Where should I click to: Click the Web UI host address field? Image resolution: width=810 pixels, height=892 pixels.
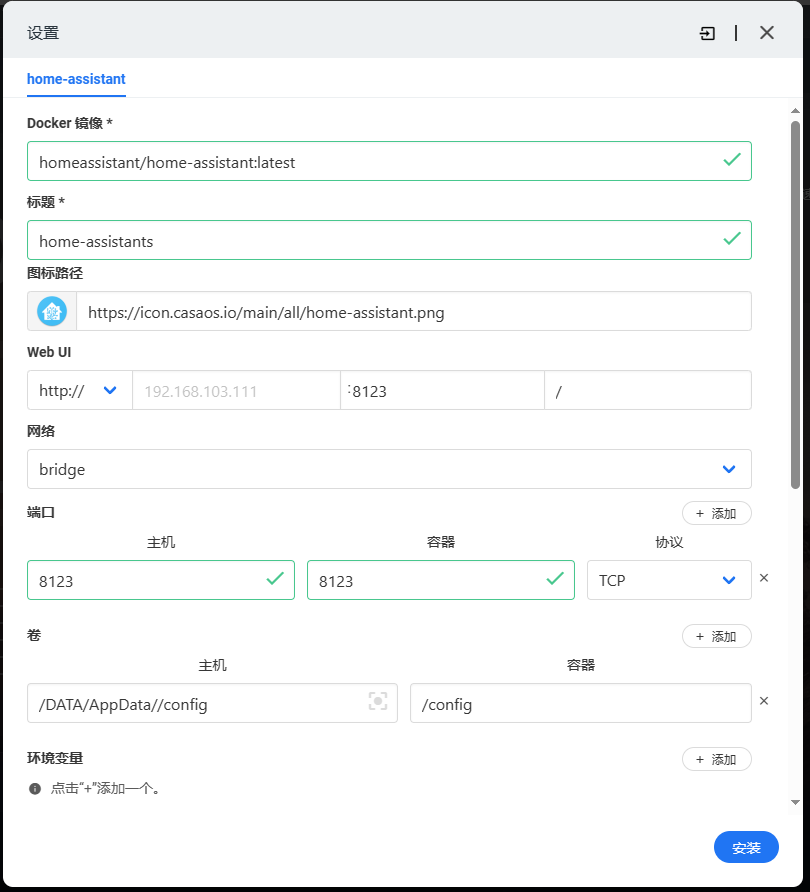236,390
